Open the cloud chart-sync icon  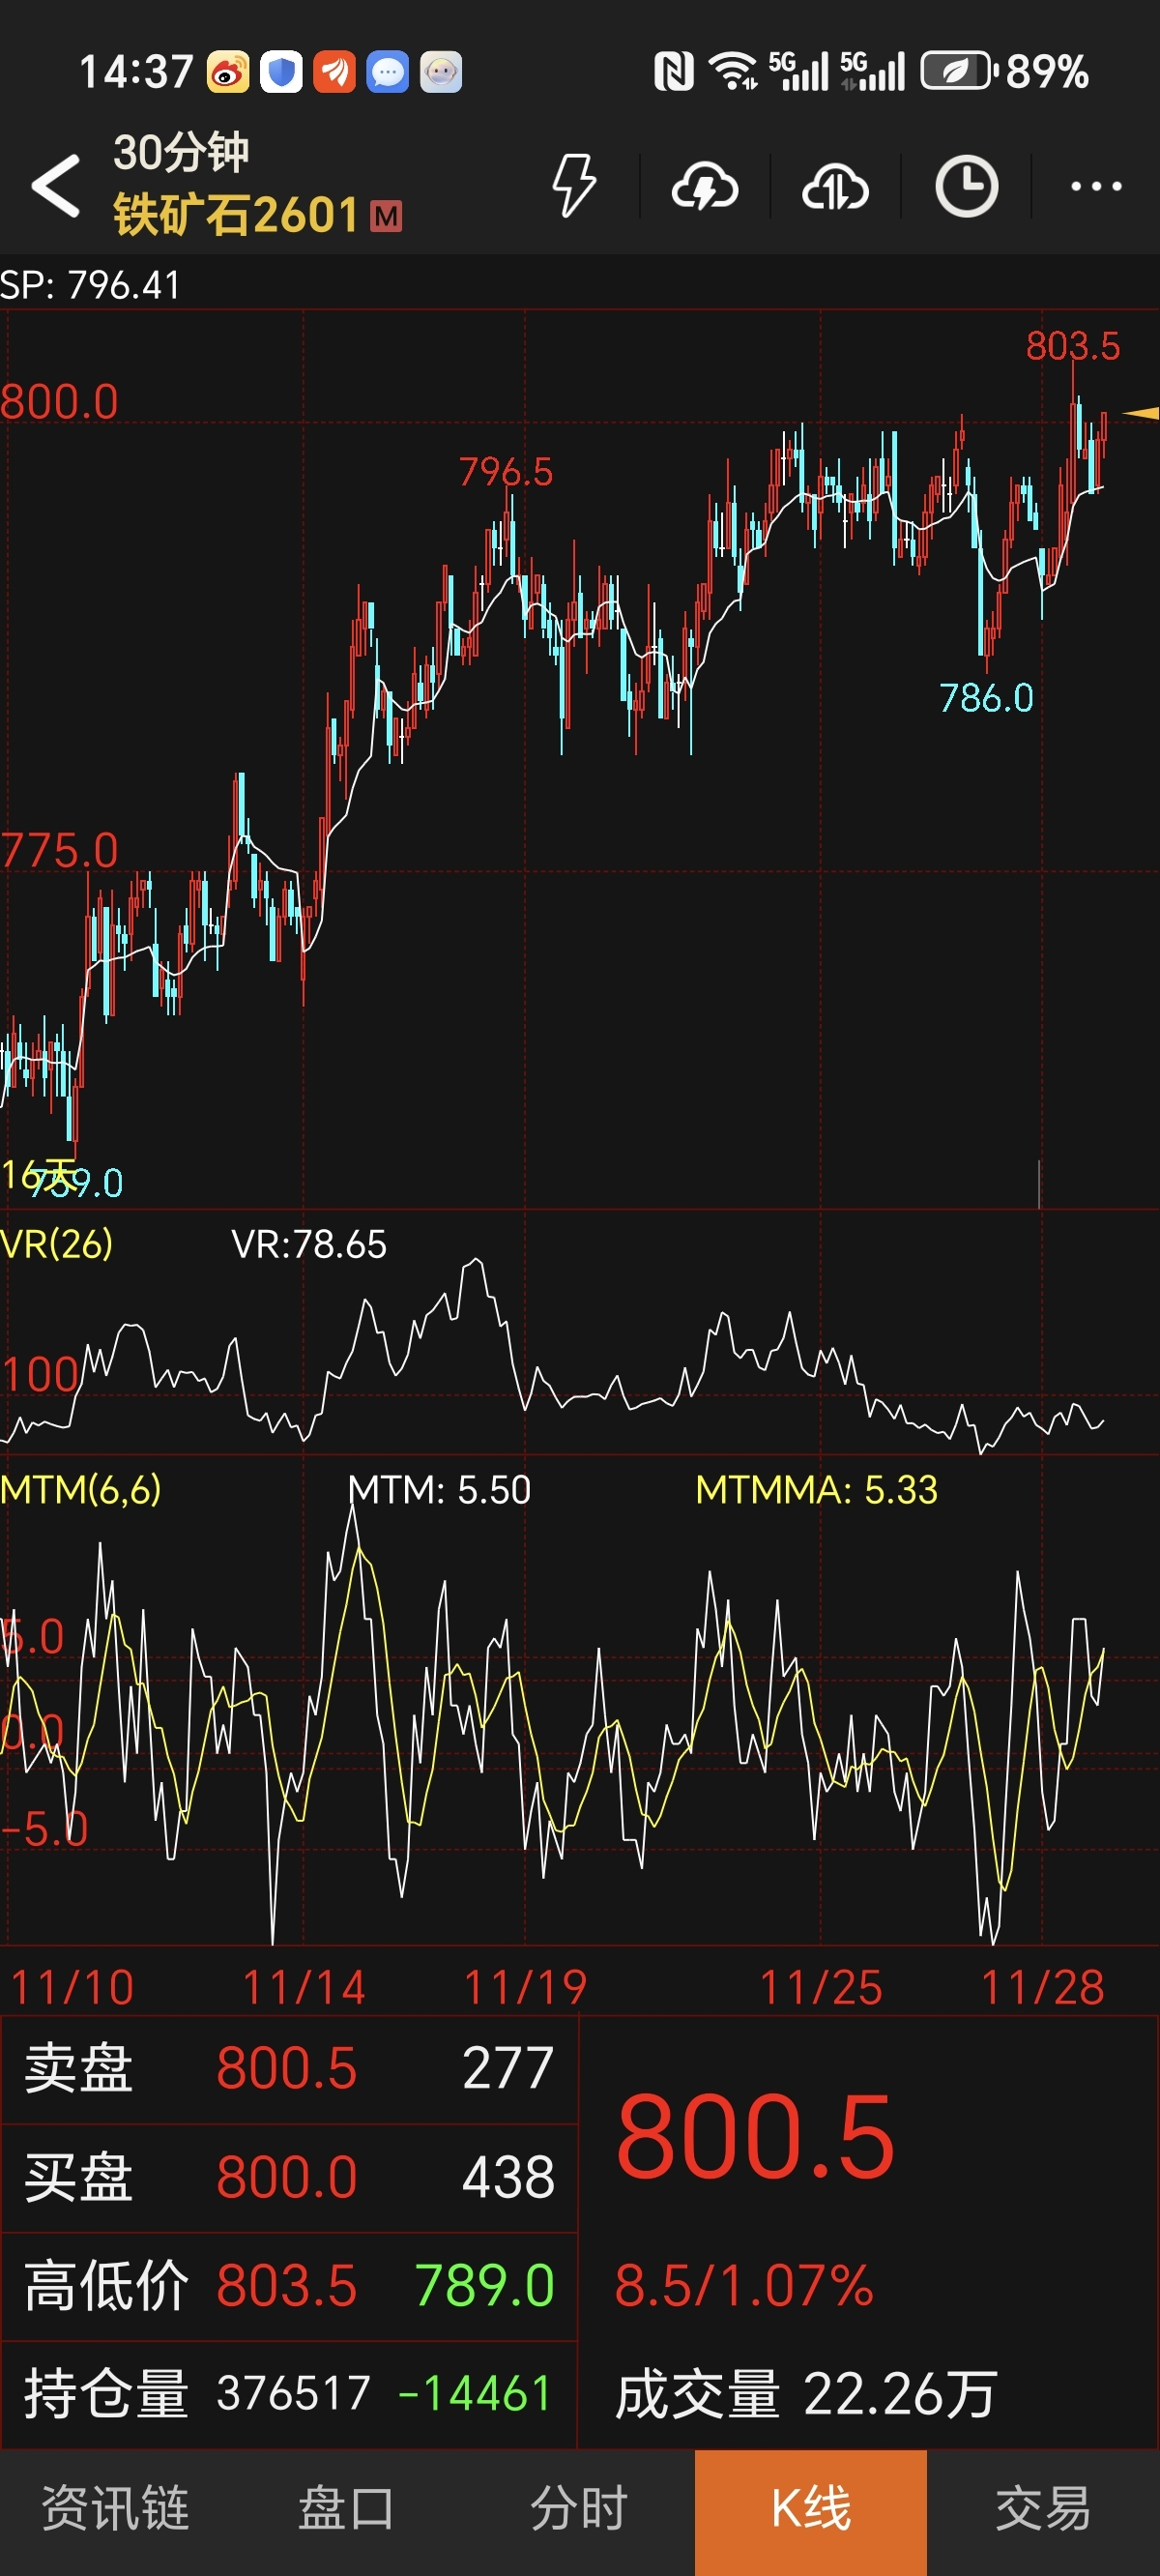pos(835,186)
